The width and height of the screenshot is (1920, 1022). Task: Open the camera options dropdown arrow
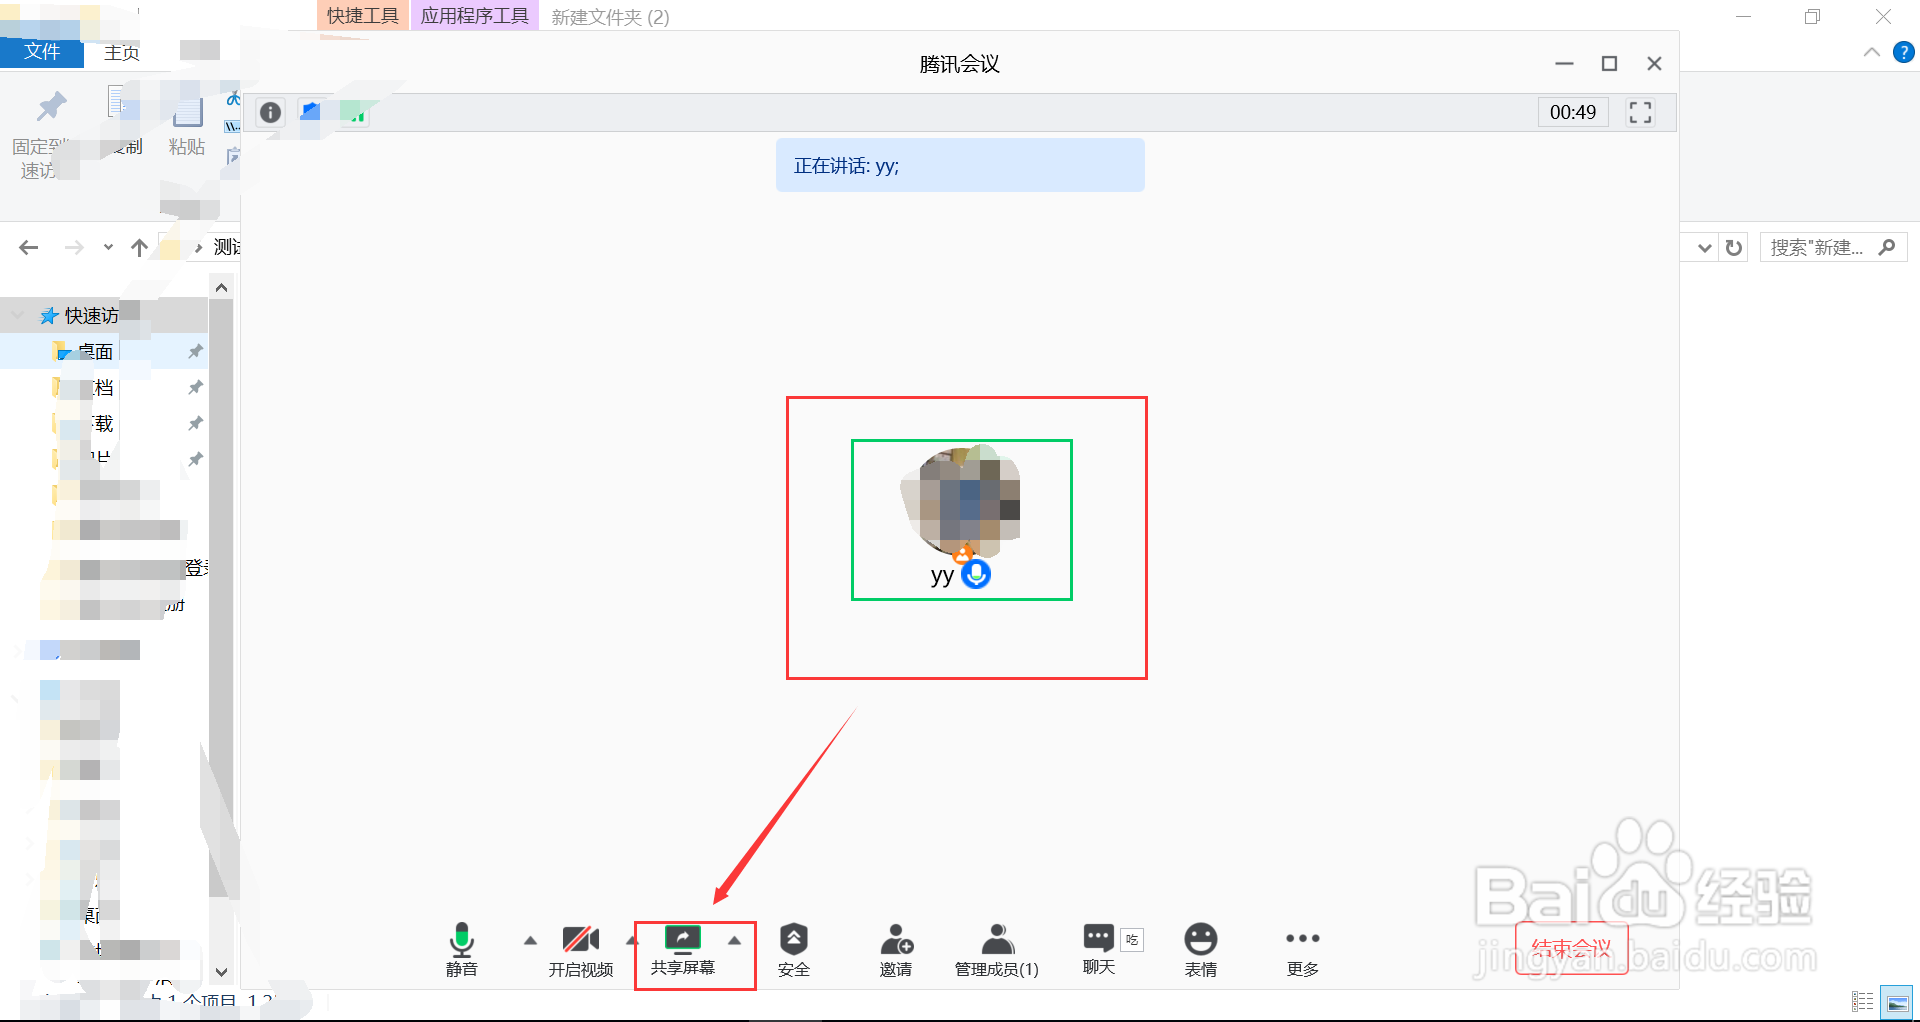tap(632, 940)
